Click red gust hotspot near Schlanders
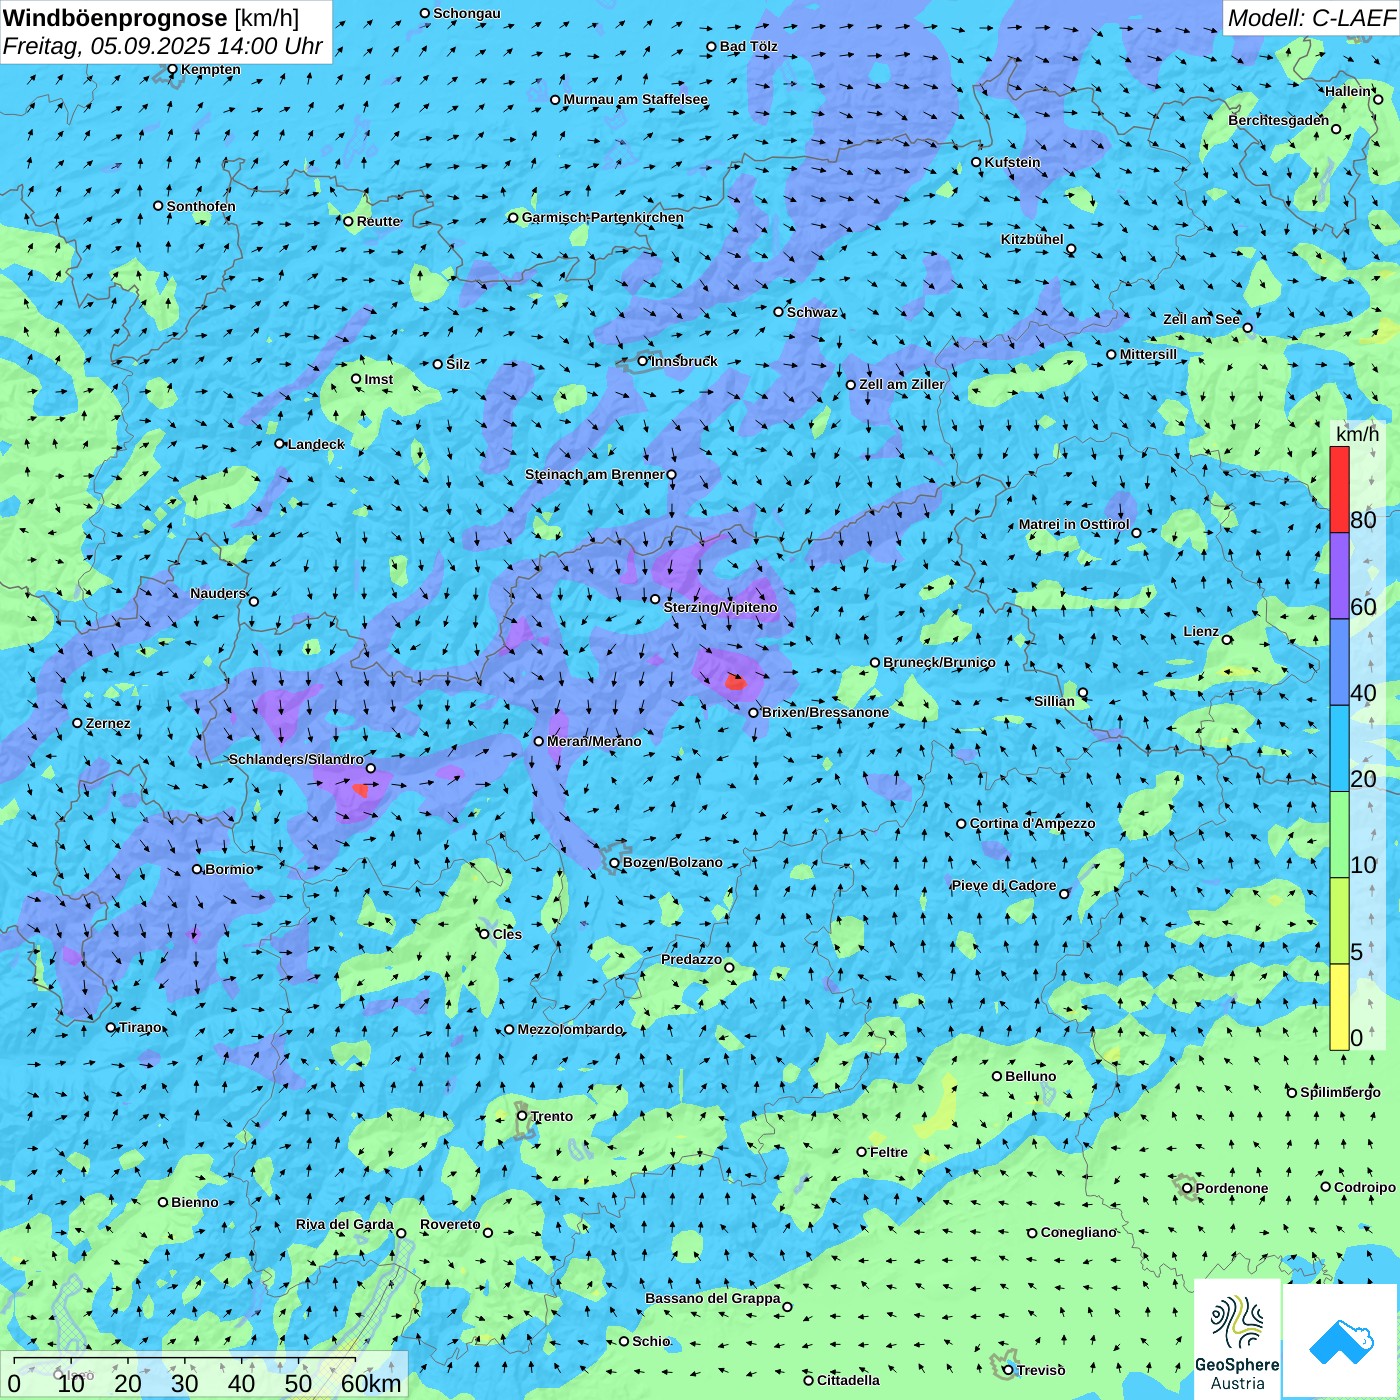The width and height of the screenshot is (1400, 1400). [x=361, y=790]
